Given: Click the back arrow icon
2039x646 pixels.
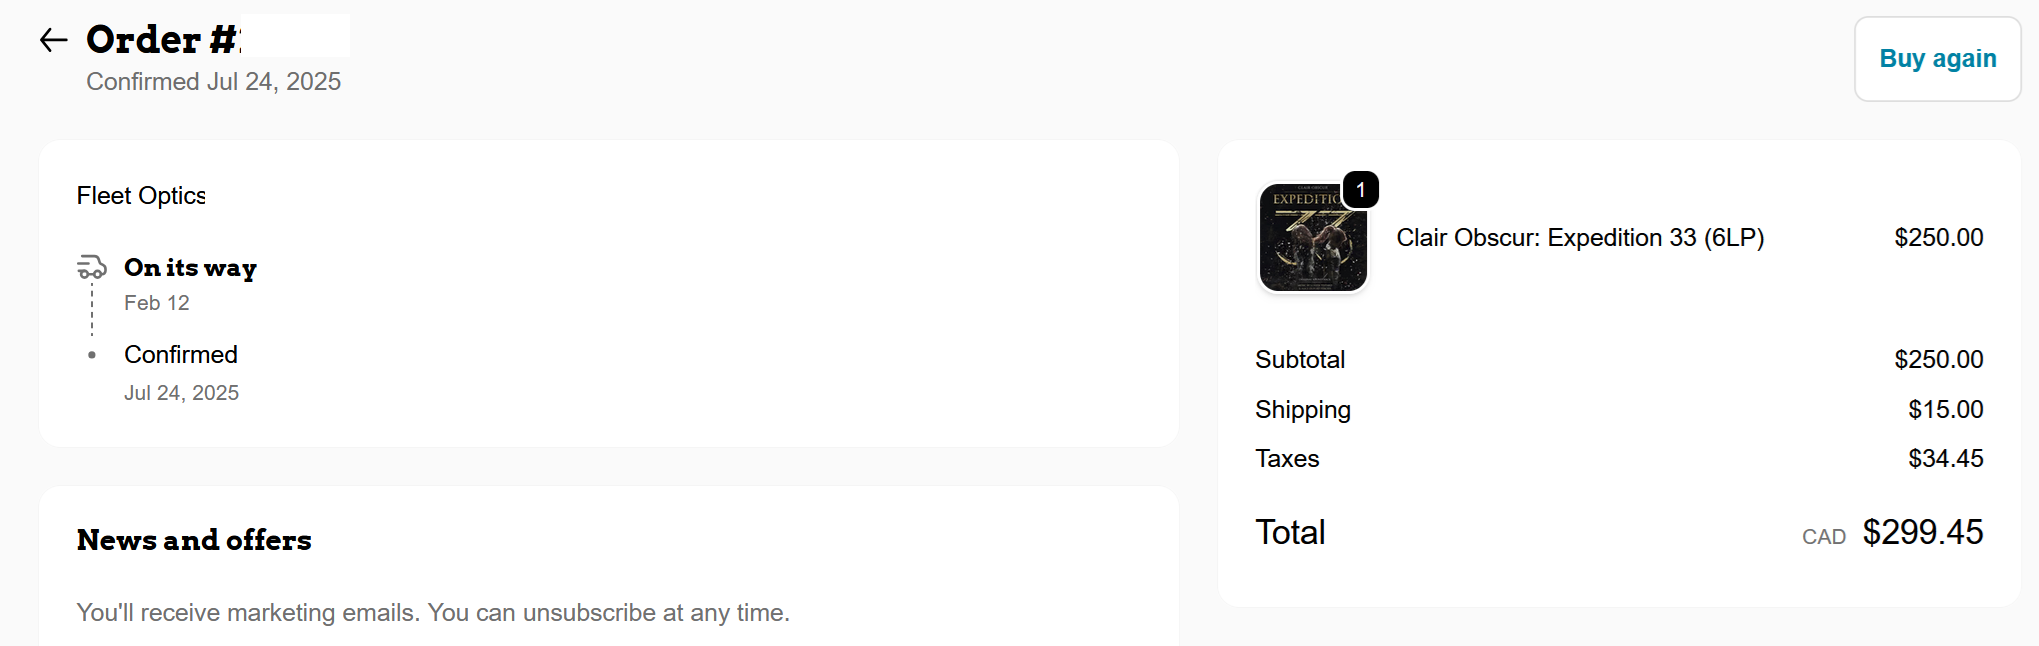Looking at the screenshot, I should [53, 40].
